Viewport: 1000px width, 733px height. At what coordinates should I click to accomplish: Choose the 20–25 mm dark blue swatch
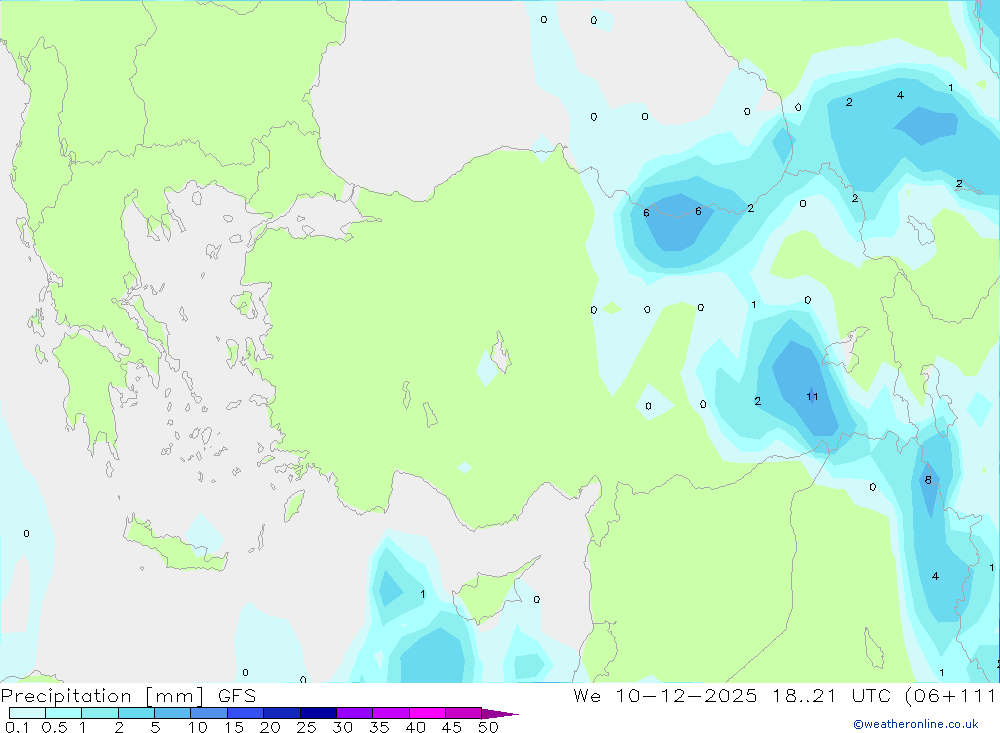click(x=282, y=713)
